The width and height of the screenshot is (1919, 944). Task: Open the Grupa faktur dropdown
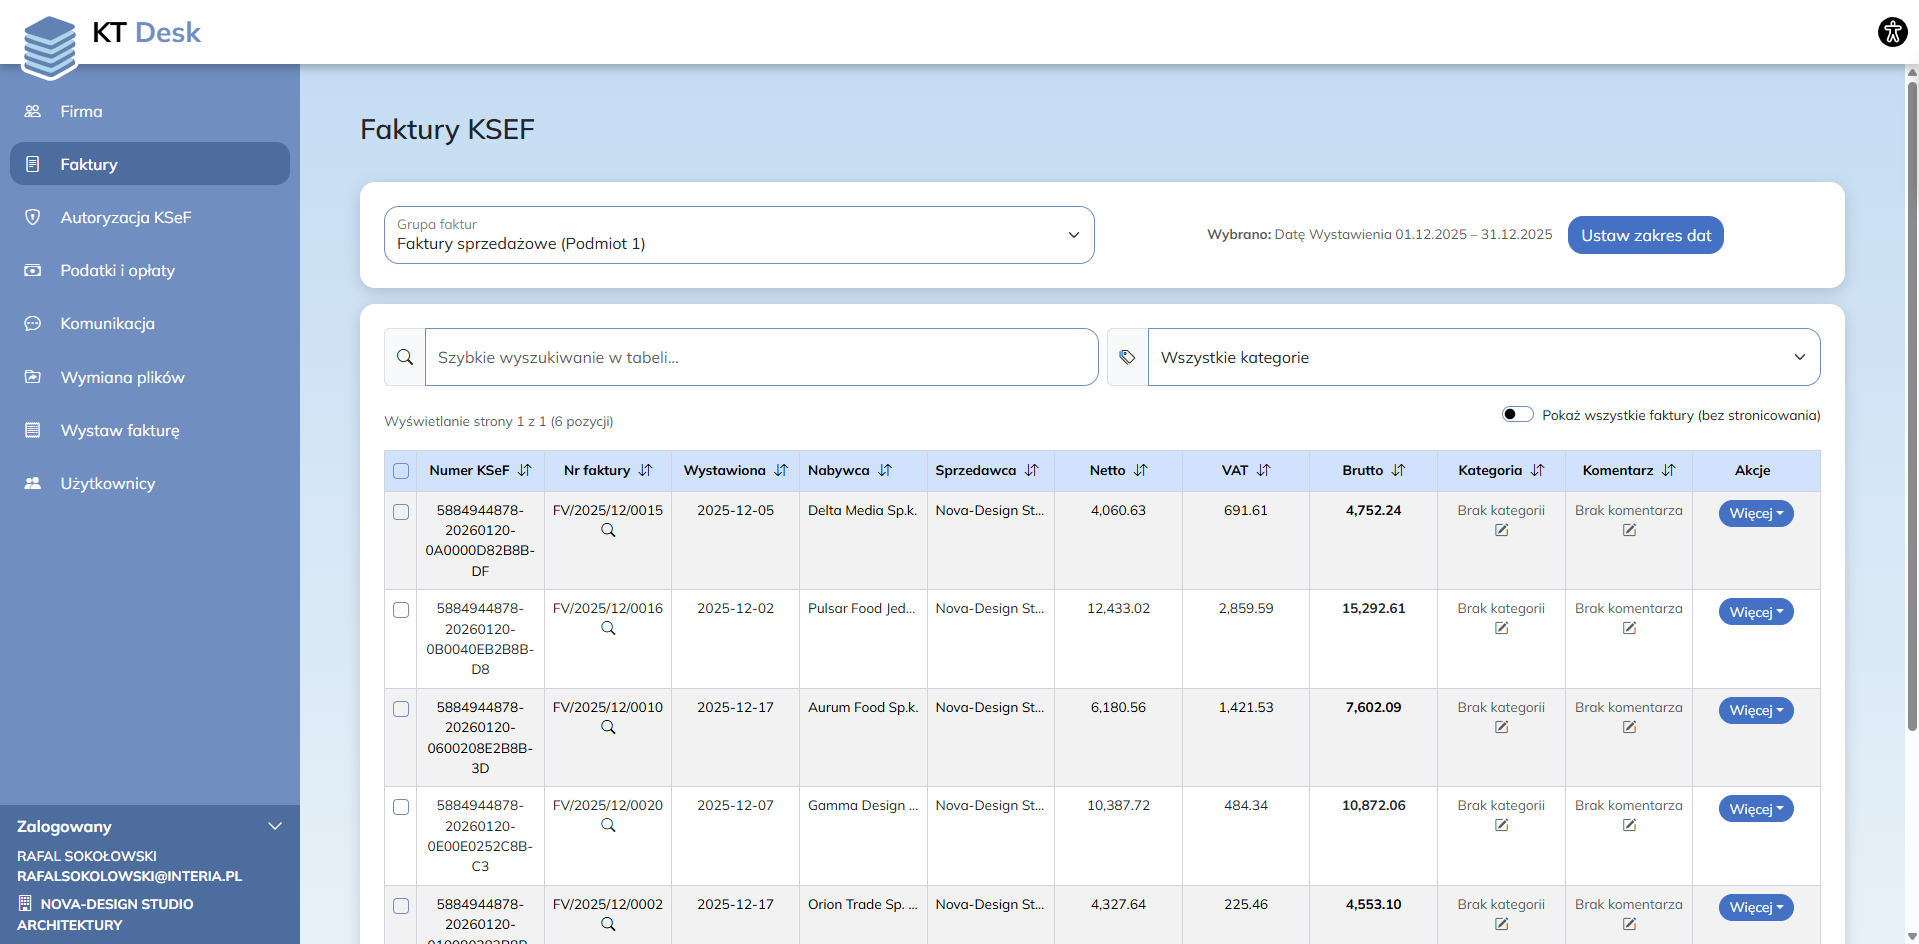point(739,235)
